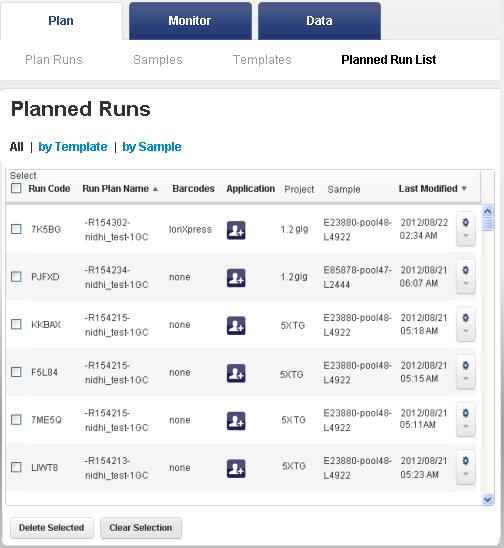Click application icon for run 7K5BG
504x548 pixels.
tap(236, 230)
